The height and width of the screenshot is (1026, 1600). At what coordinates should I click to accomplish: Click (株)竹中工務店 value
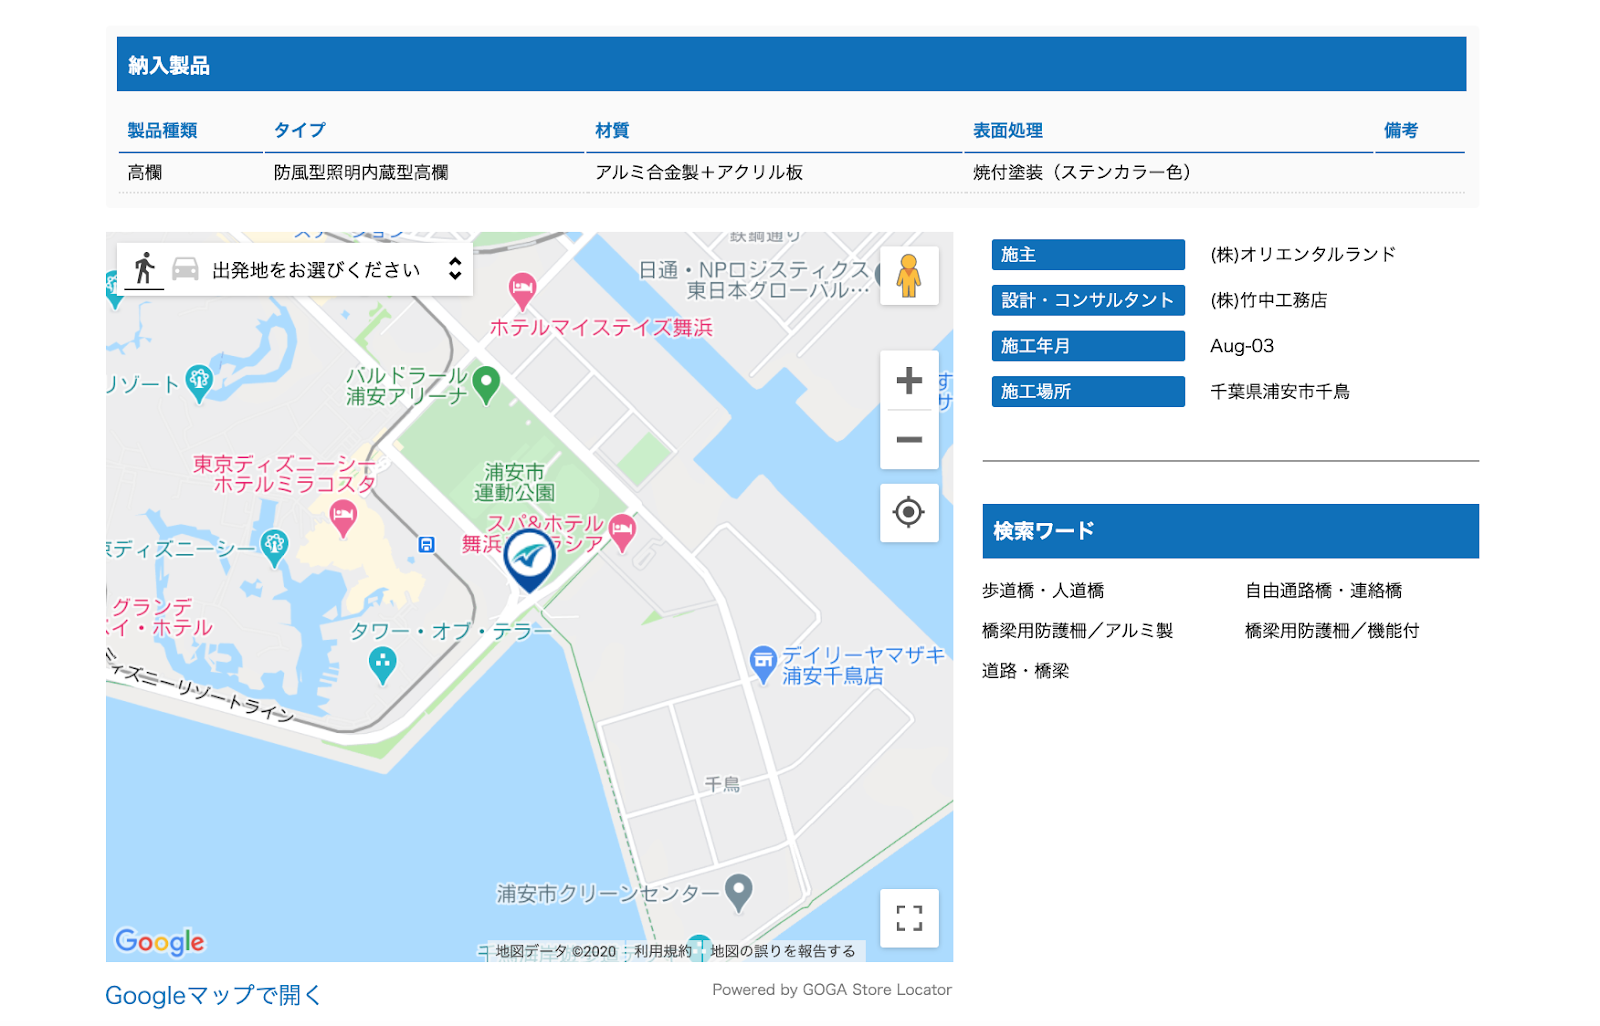click(1269, 300)
